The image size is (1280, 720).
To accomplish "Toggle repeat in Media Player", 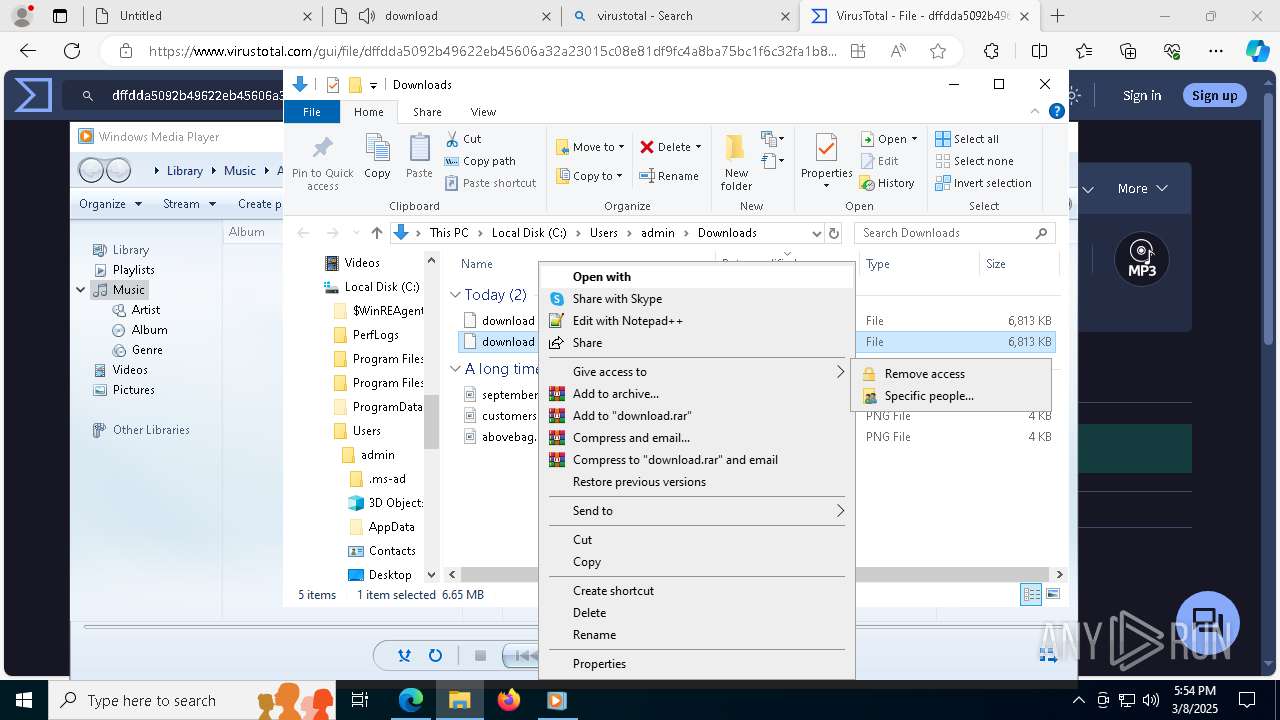I will [x=435, y=656].
